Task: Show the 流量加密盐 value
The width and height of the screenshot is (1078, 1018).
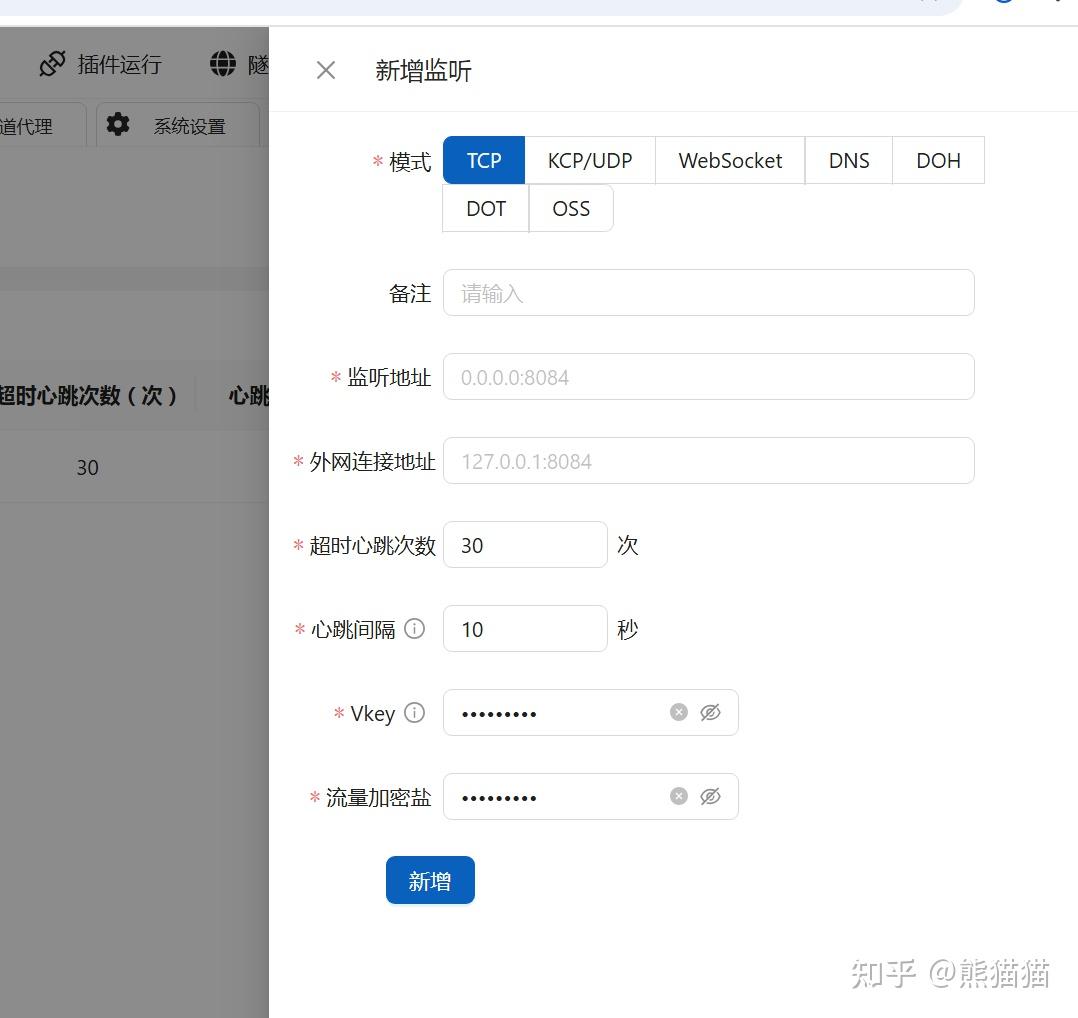Action: coord(711,796)
